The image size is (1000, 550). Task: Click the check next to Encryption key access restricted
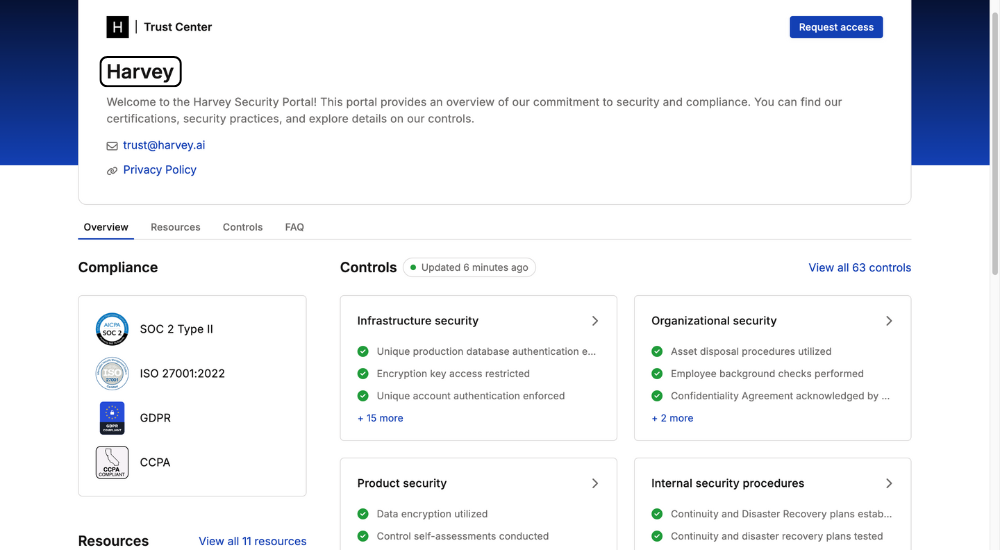pos(363,374)
